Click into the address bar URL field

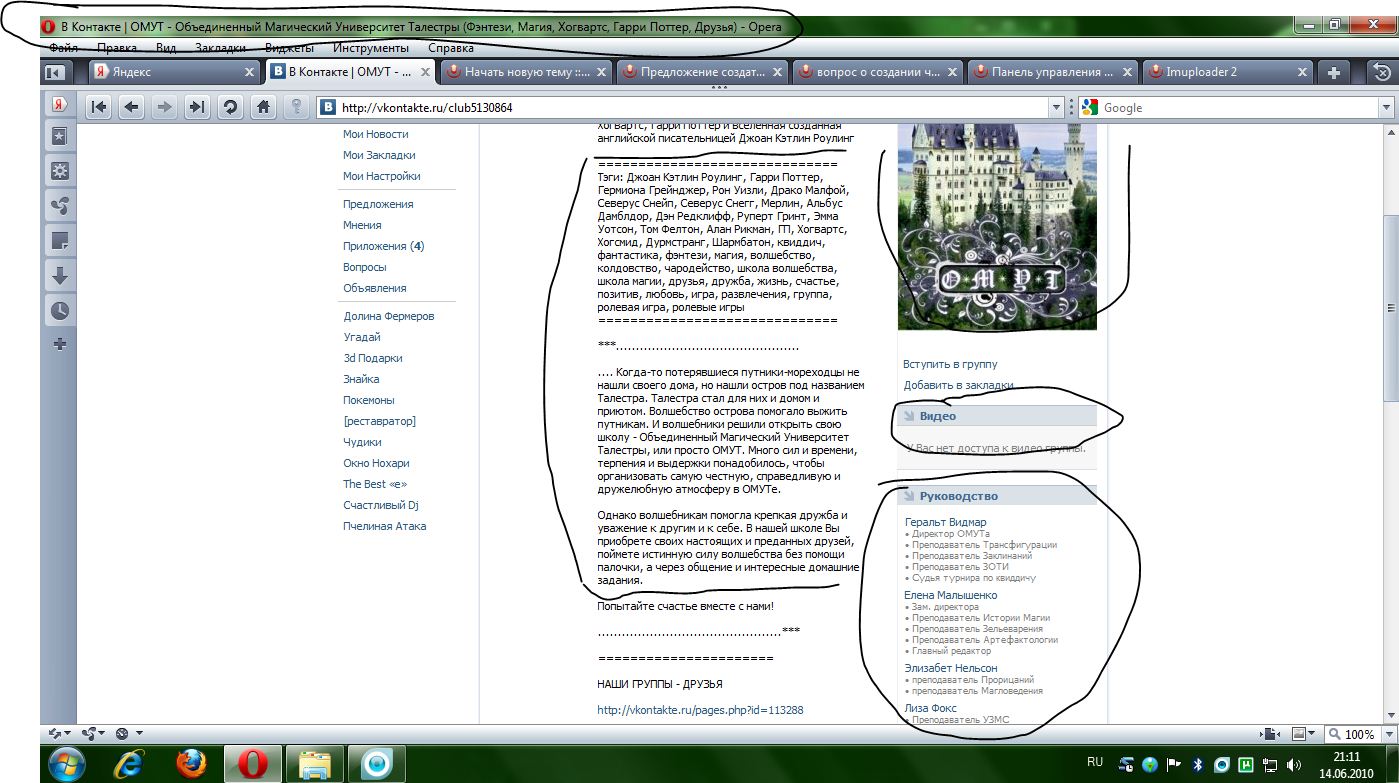(x=690, y=107)
